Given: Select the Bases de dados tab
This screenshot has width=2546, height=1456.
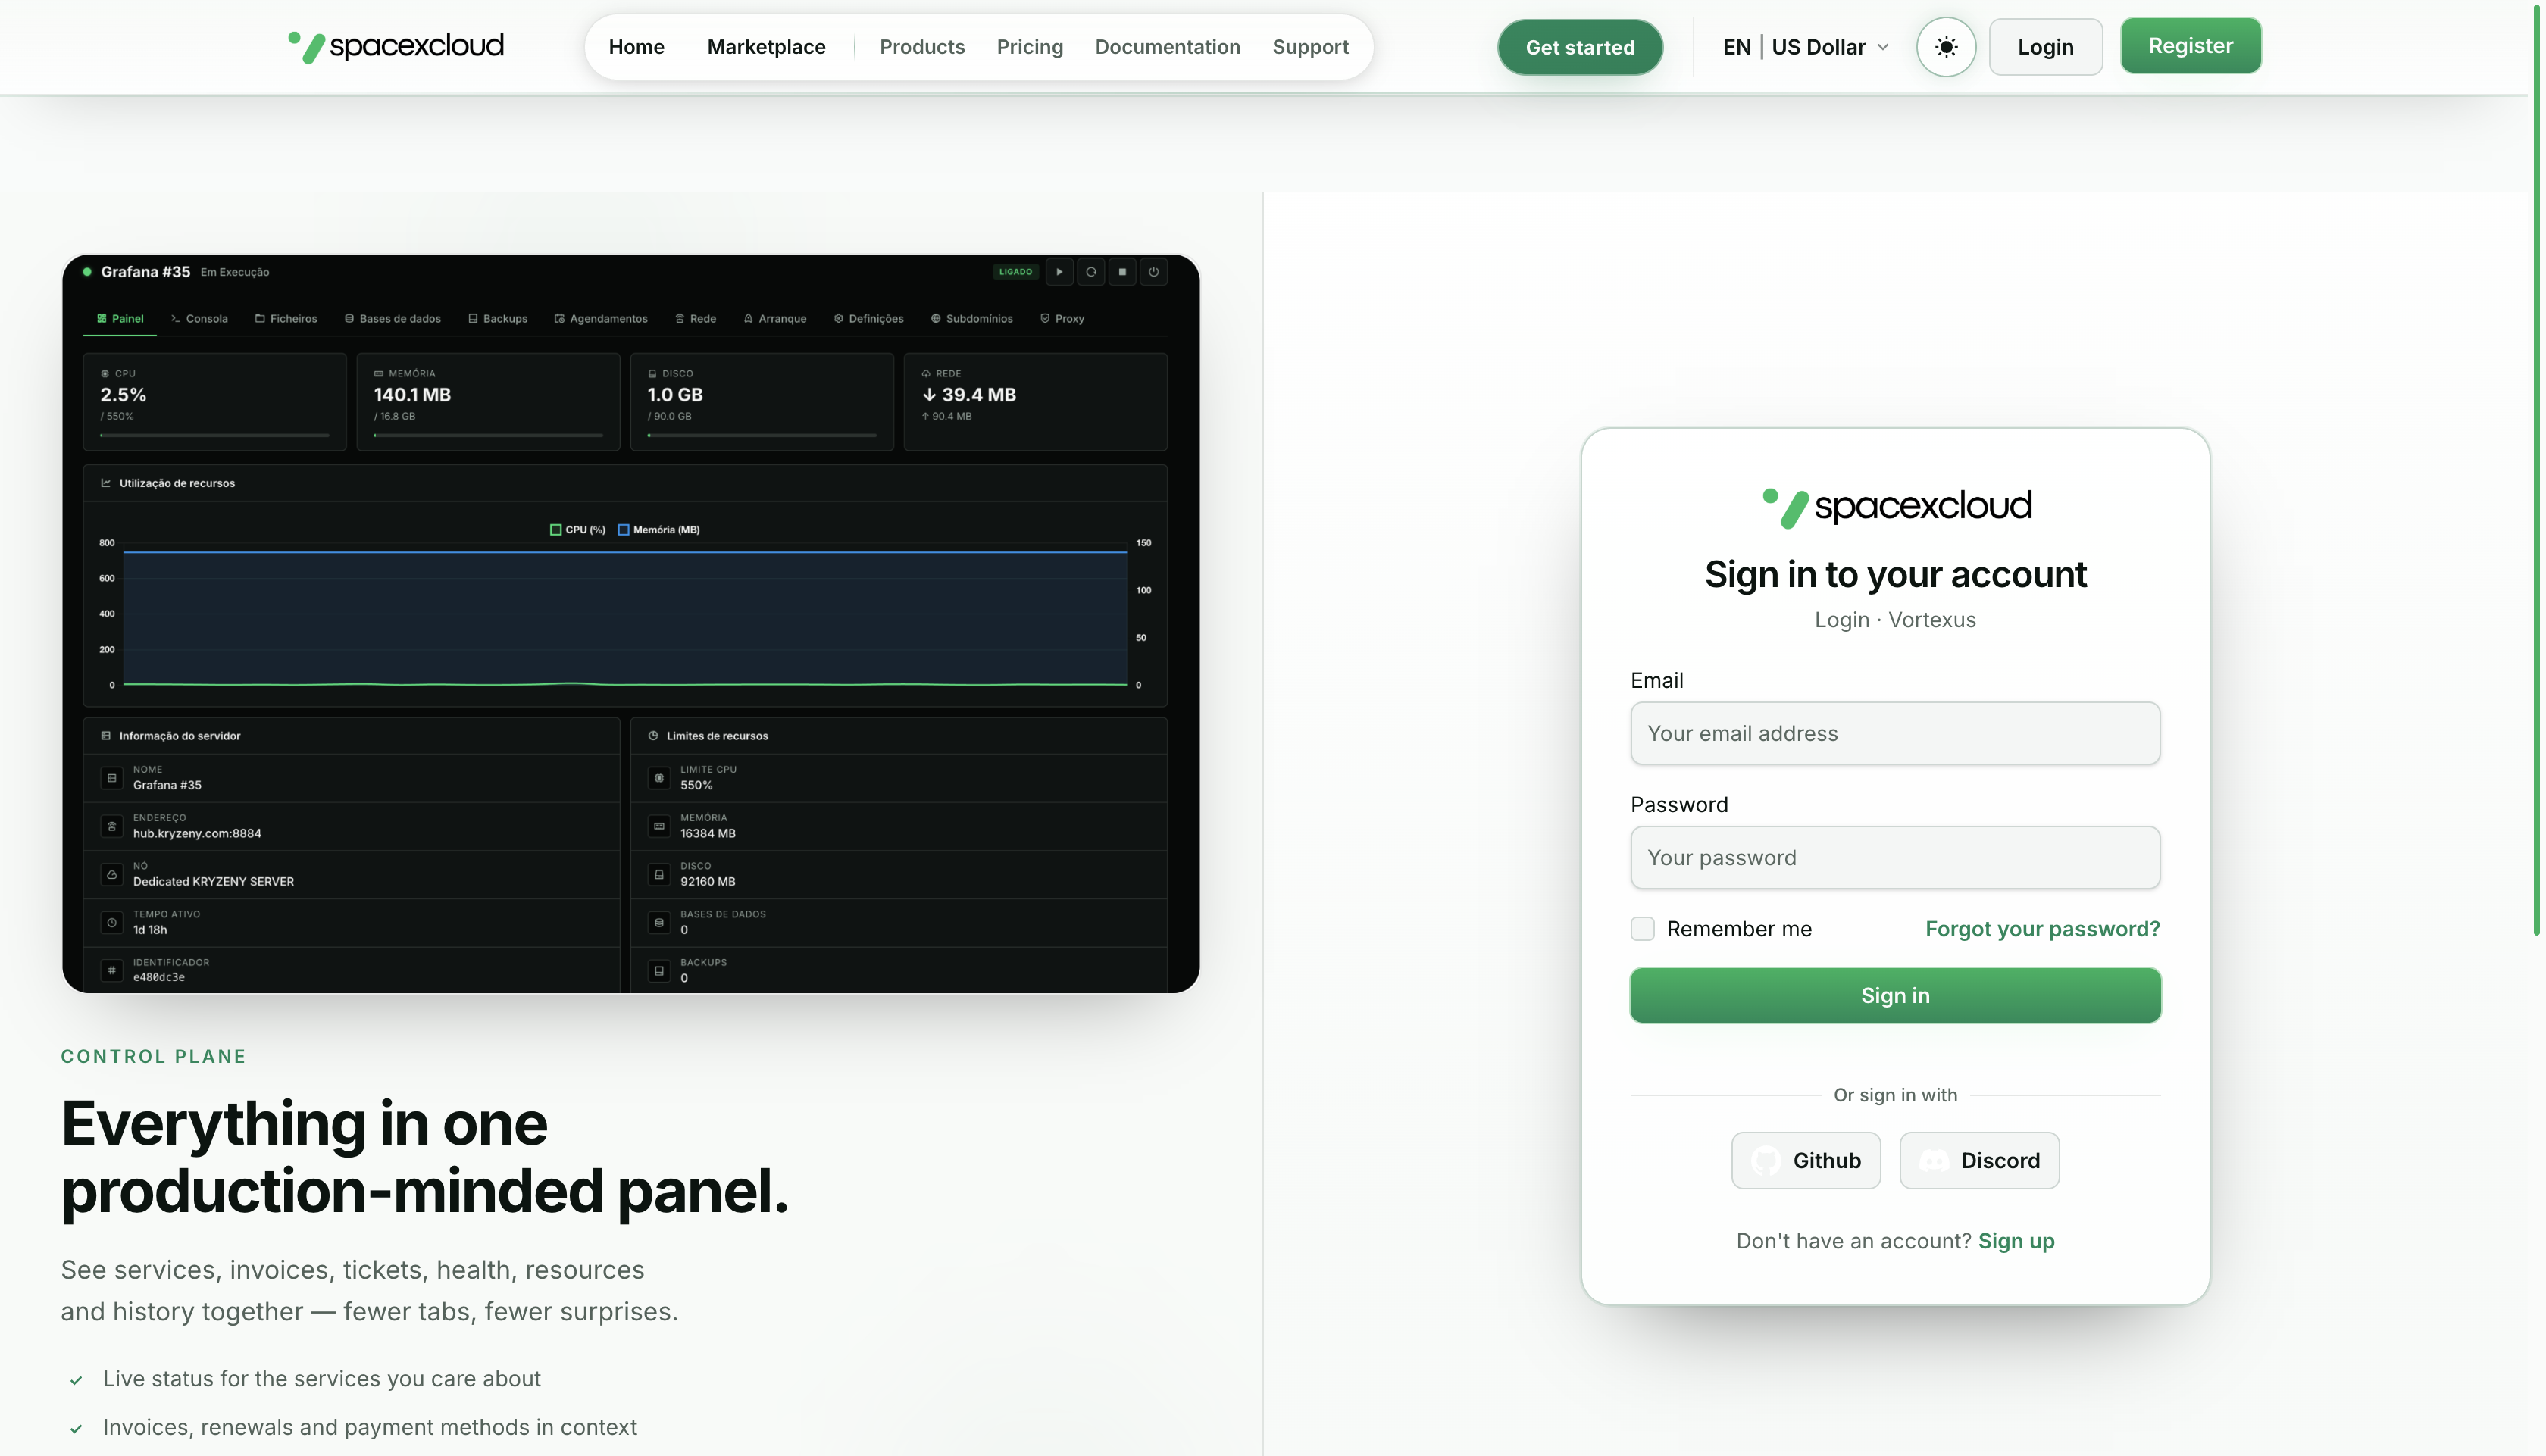Looking at the screenshot, I should pyautogui.click(x=393, y=319).
